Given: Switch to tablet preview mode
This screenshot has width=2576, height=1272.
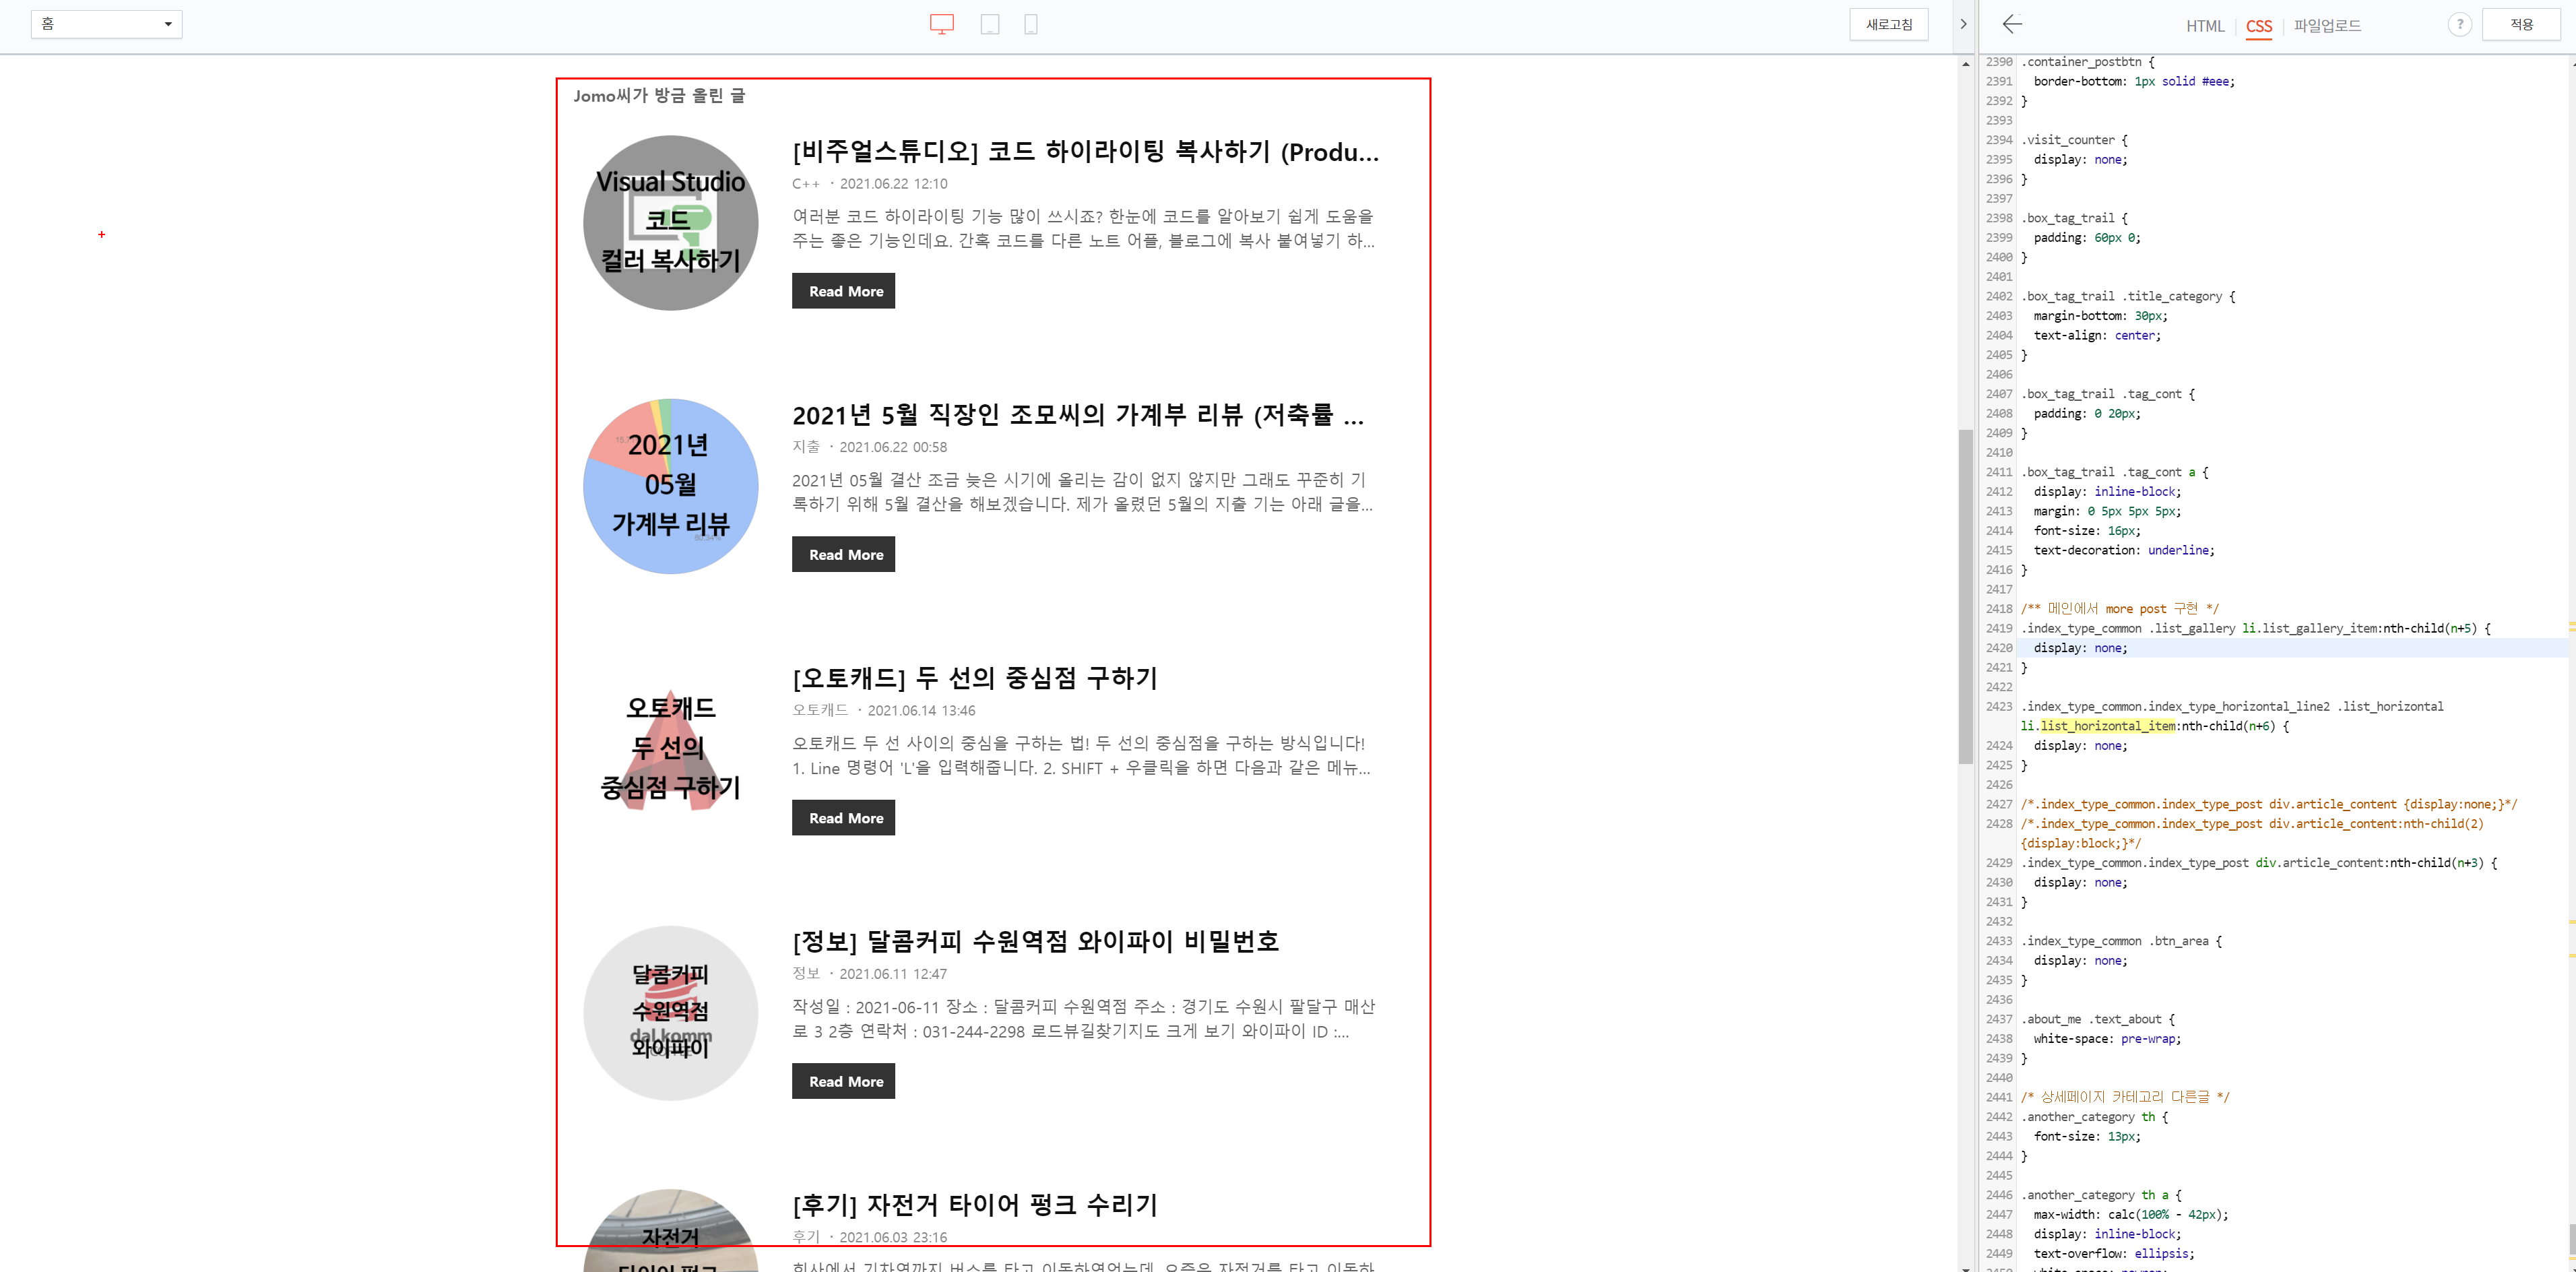Looking at the screenshot, I should tap(989, 25).
